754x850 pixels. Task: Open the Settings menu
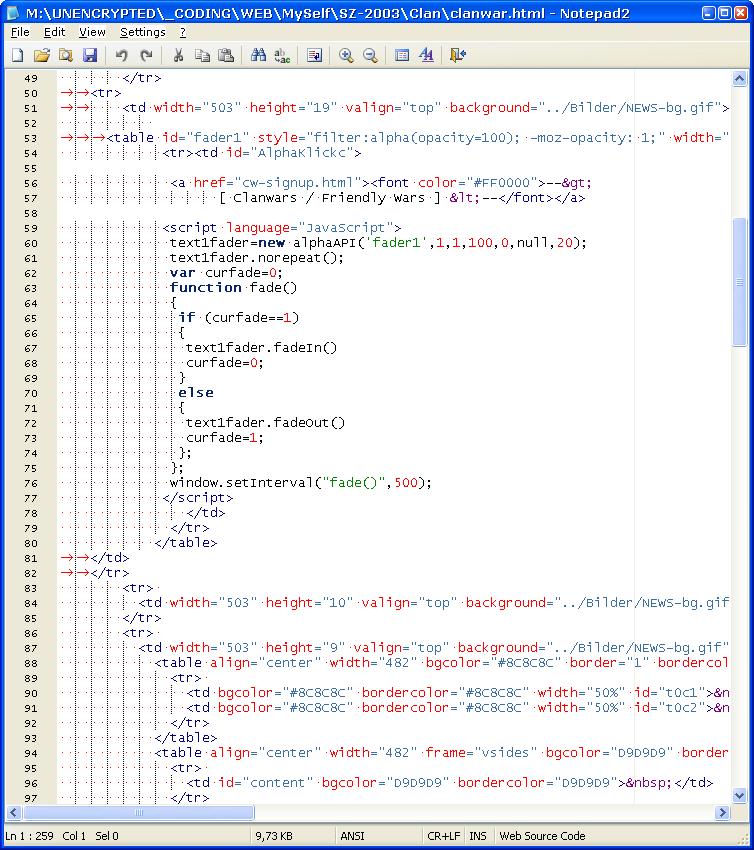[x=143, y=32]
